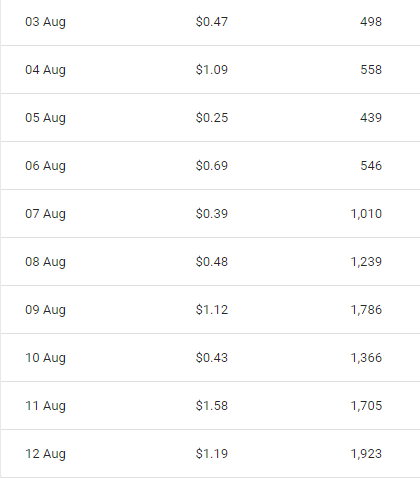This screenshot has width=420, height=478.
Task: Click the $0.48 amount for 08 Aug
Action: (212, 262)
